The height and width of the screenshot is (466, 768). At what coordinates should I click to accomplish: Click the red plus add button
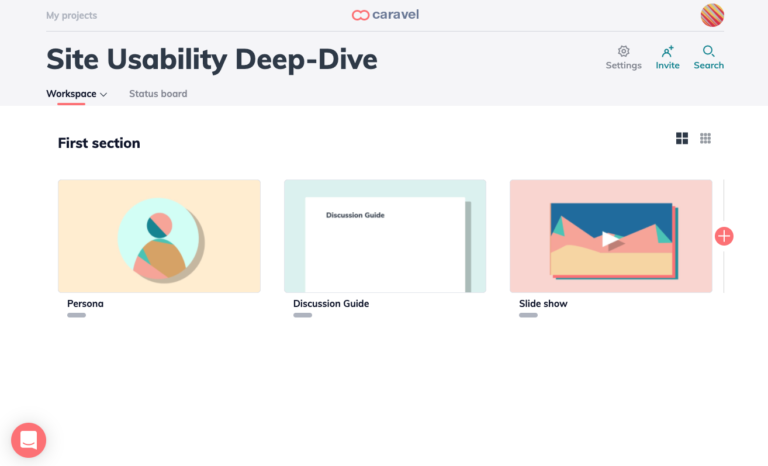[724, 236]
